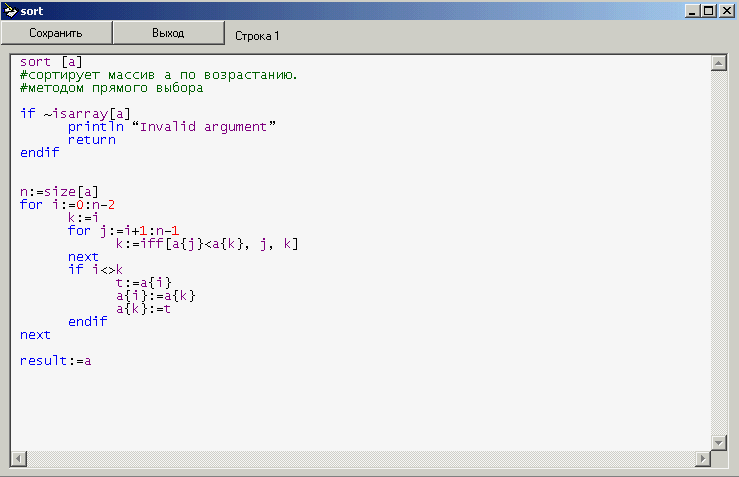Click the 'n:=size[a]' line
The height and width of the screenshot is (477, 739).
pyautogui.click(x=59, y=192)
